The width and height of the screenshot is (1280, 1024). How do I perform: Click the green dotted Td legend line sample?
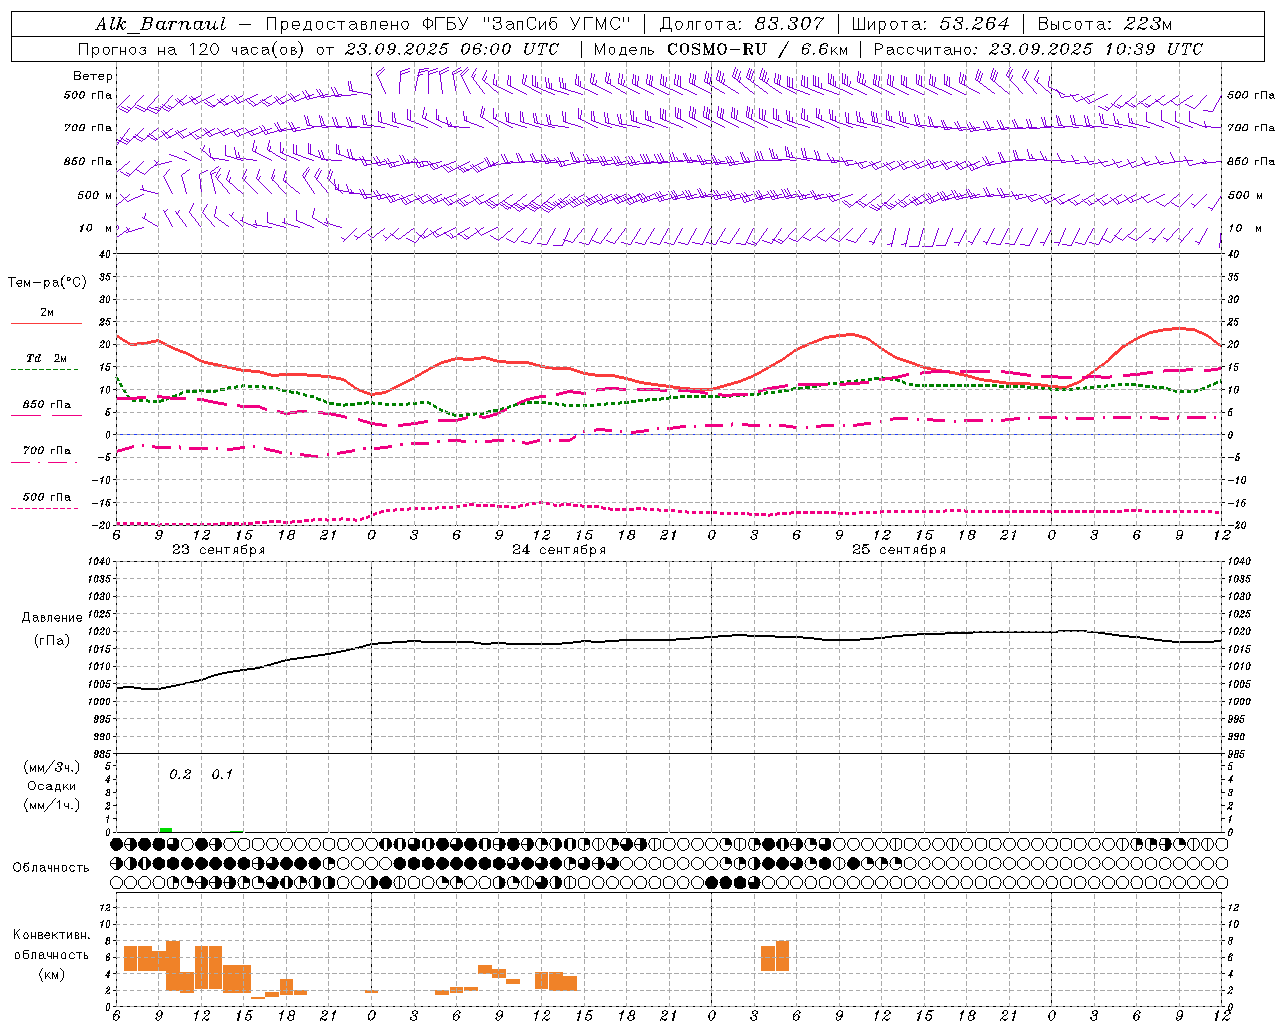pos(44,370)
